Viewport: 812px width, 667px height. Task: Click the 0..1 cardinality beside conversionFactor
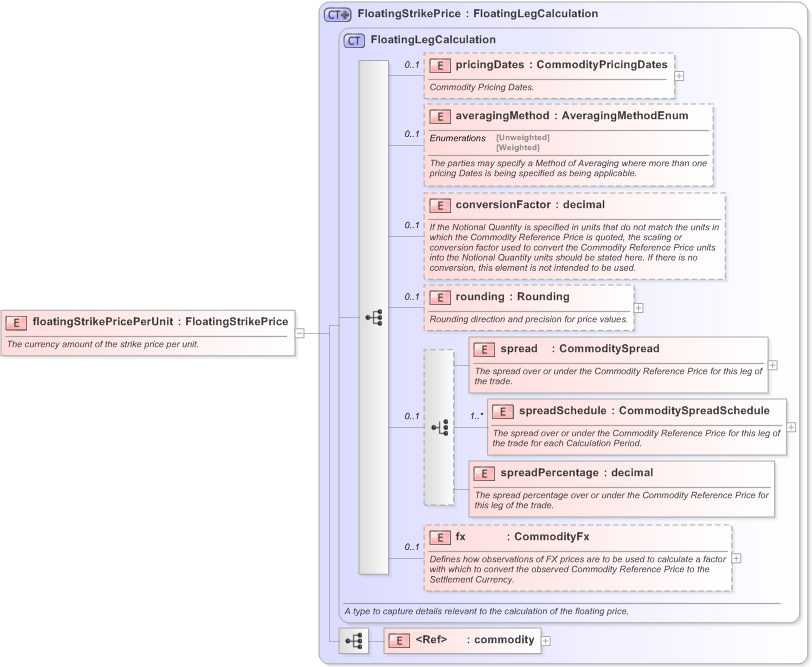click(412, 225)
